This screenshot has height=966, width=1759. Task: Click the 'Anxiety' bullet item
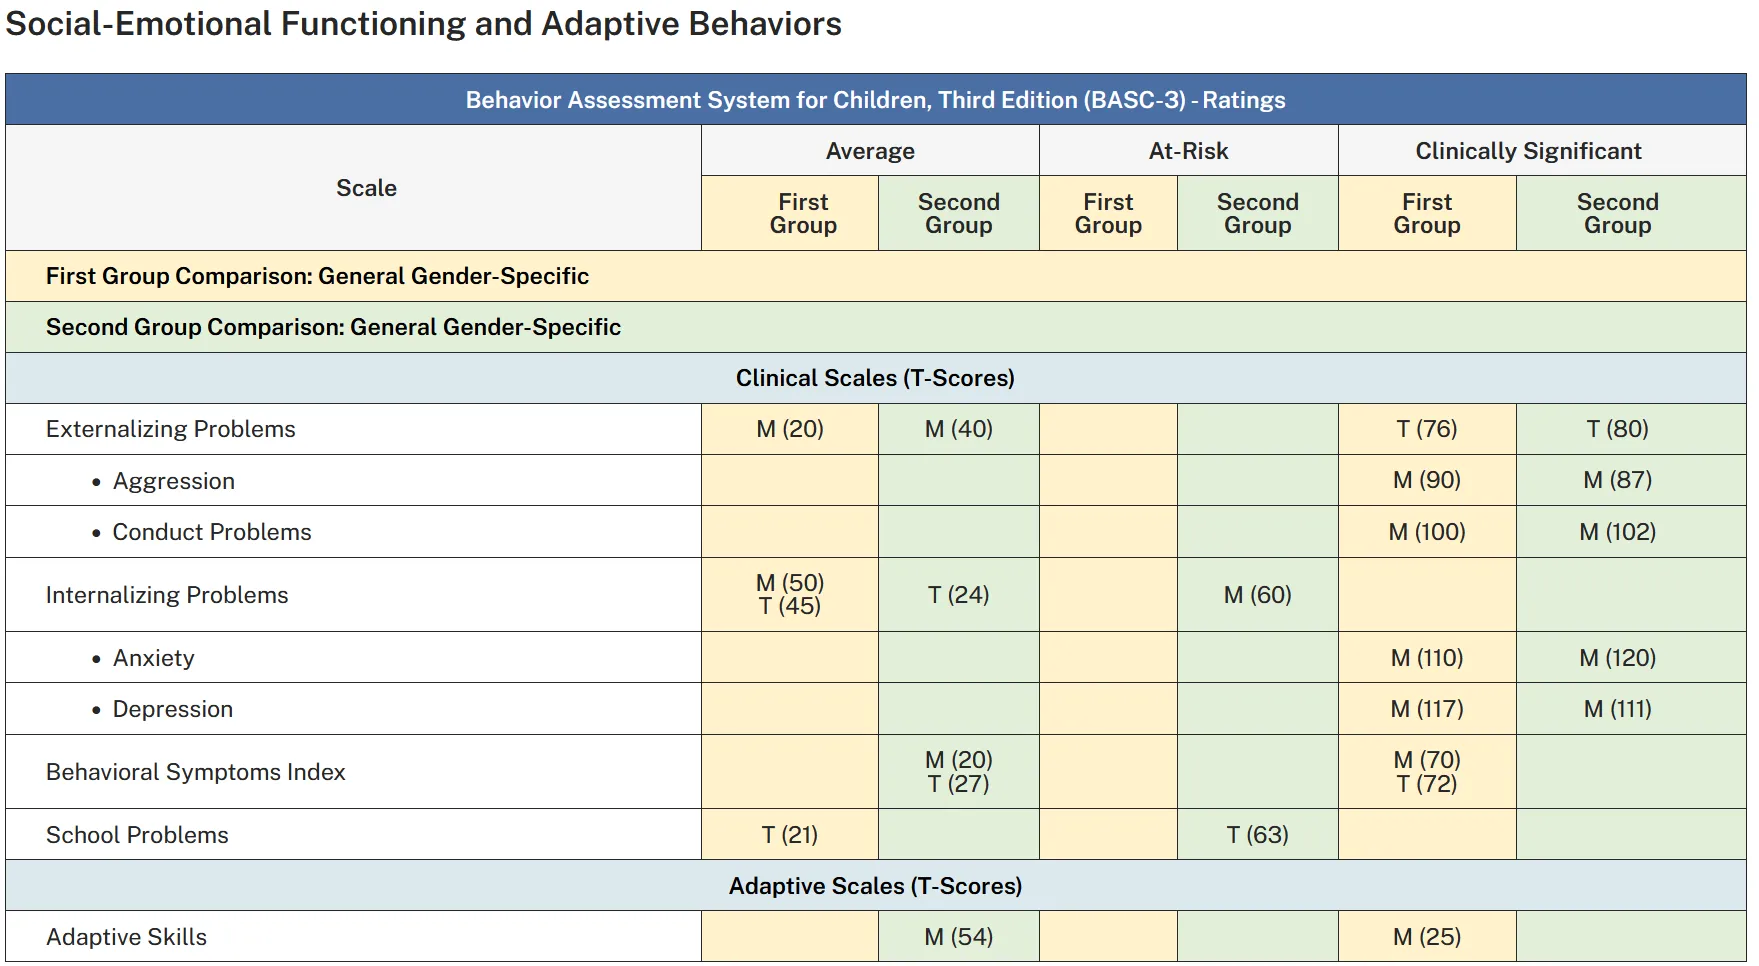[153, 658]
